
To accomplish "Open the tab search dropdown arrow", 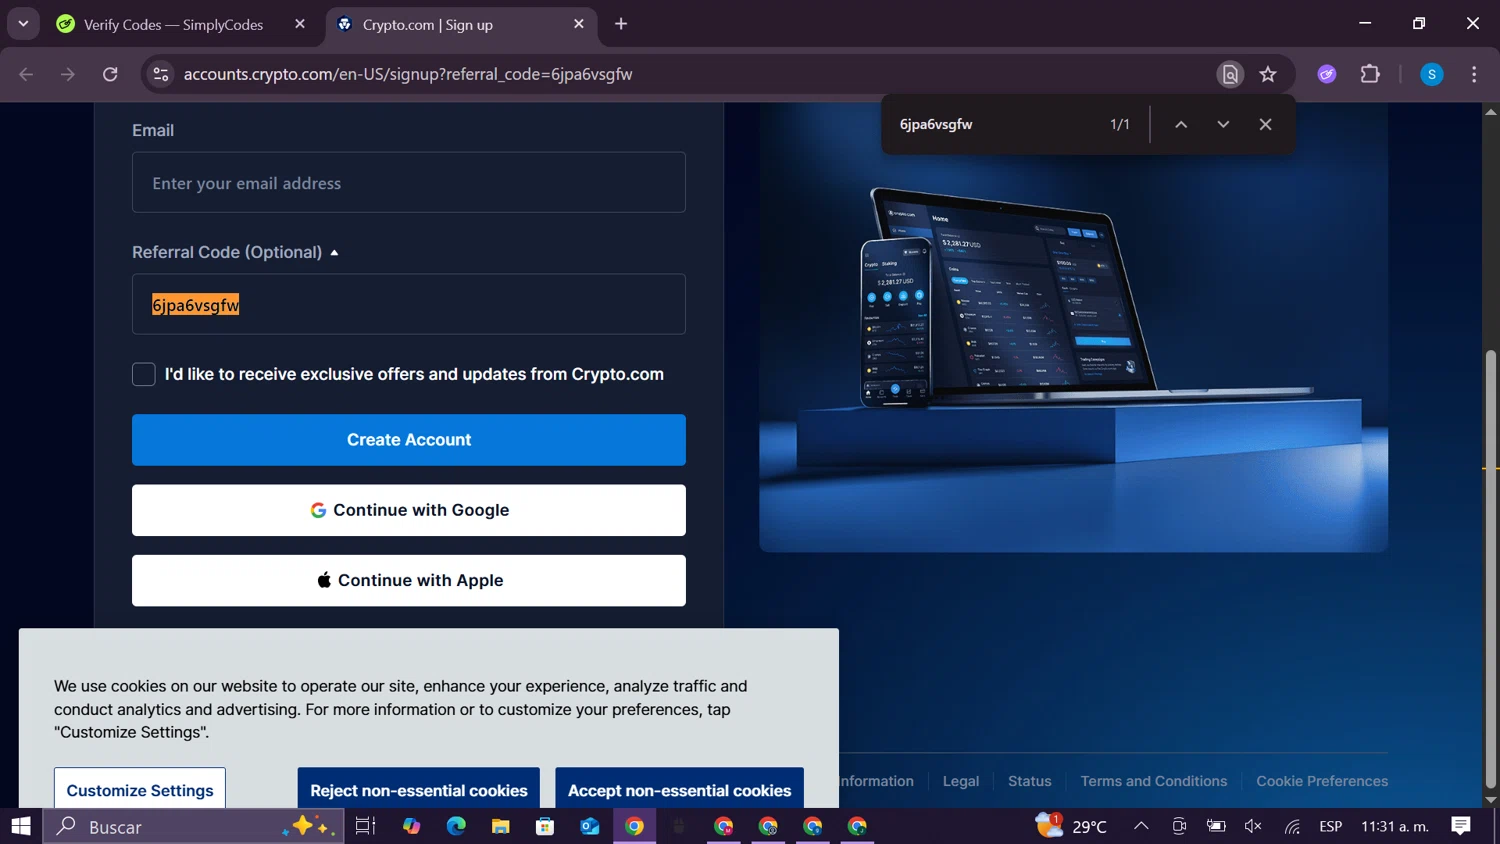I will click(x=23, y=24).
